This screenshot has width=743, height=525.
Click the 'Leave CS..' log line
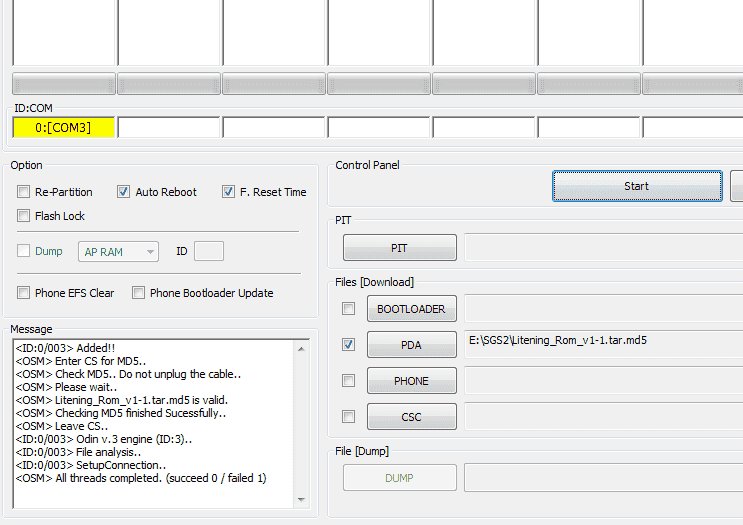point(62,426)
